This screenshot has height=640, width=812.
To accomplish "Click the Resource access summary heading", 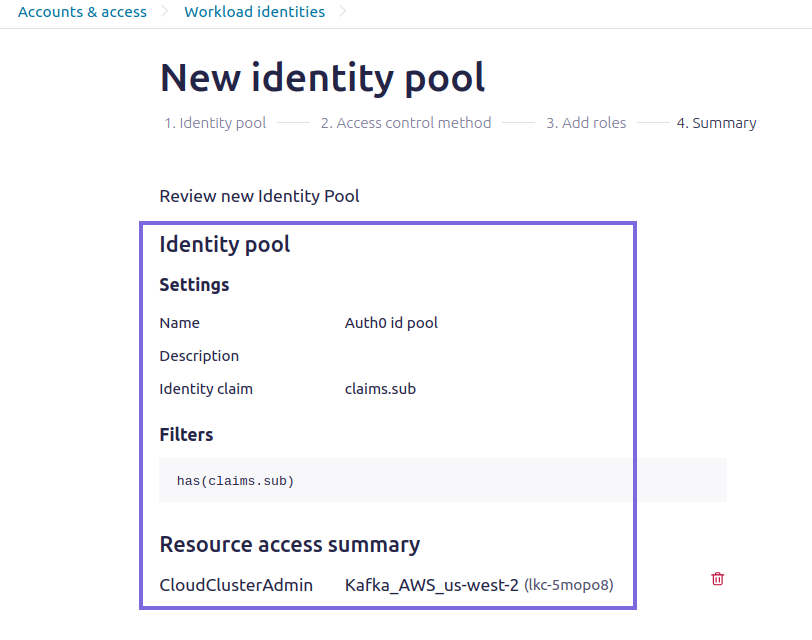I will click(289, 544).
